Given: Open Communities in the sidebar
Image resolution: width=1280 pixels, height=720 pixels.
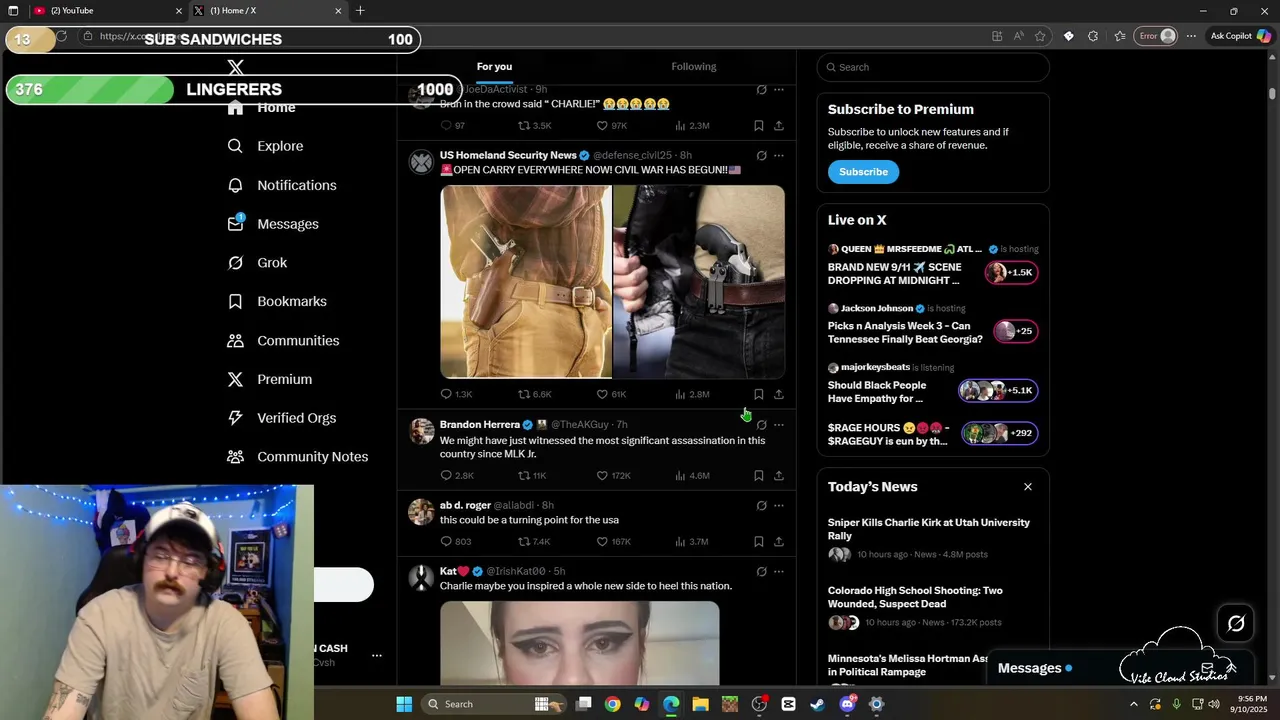Looking at the screenshot, I should tap(283, 341).
